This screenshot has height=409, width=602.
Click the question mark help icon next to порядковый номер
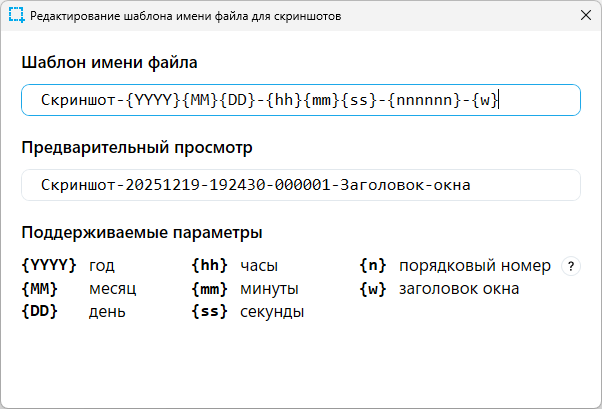571,266
